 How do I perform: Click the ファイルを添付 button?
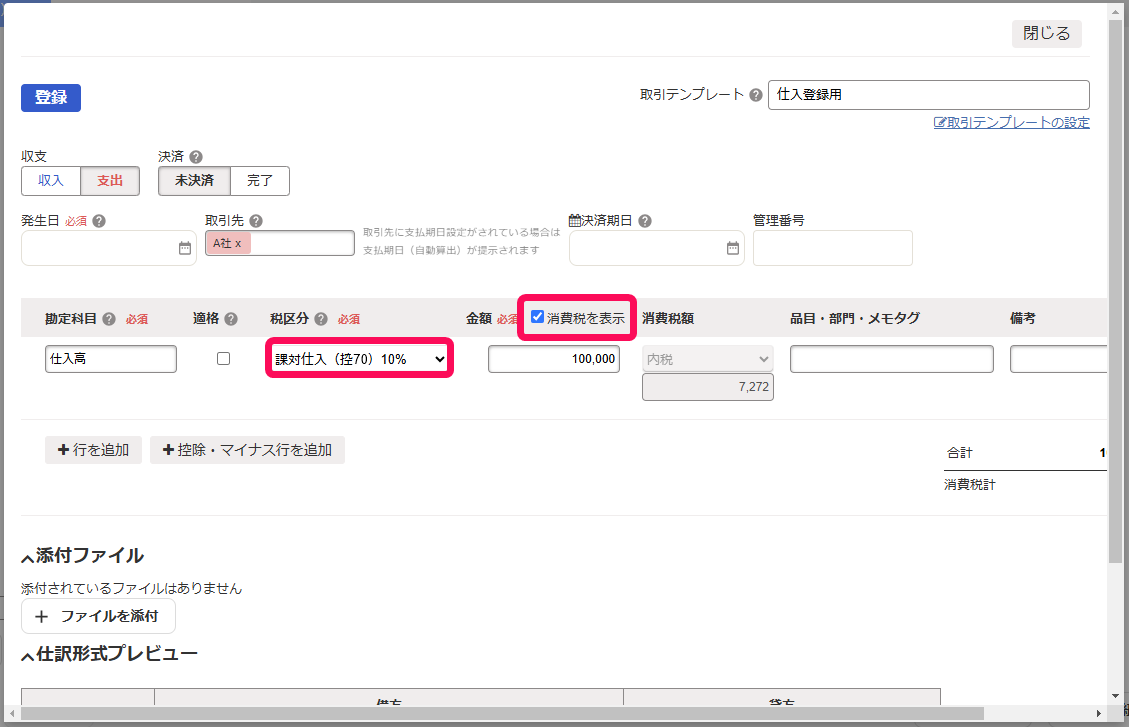(99, 616)
